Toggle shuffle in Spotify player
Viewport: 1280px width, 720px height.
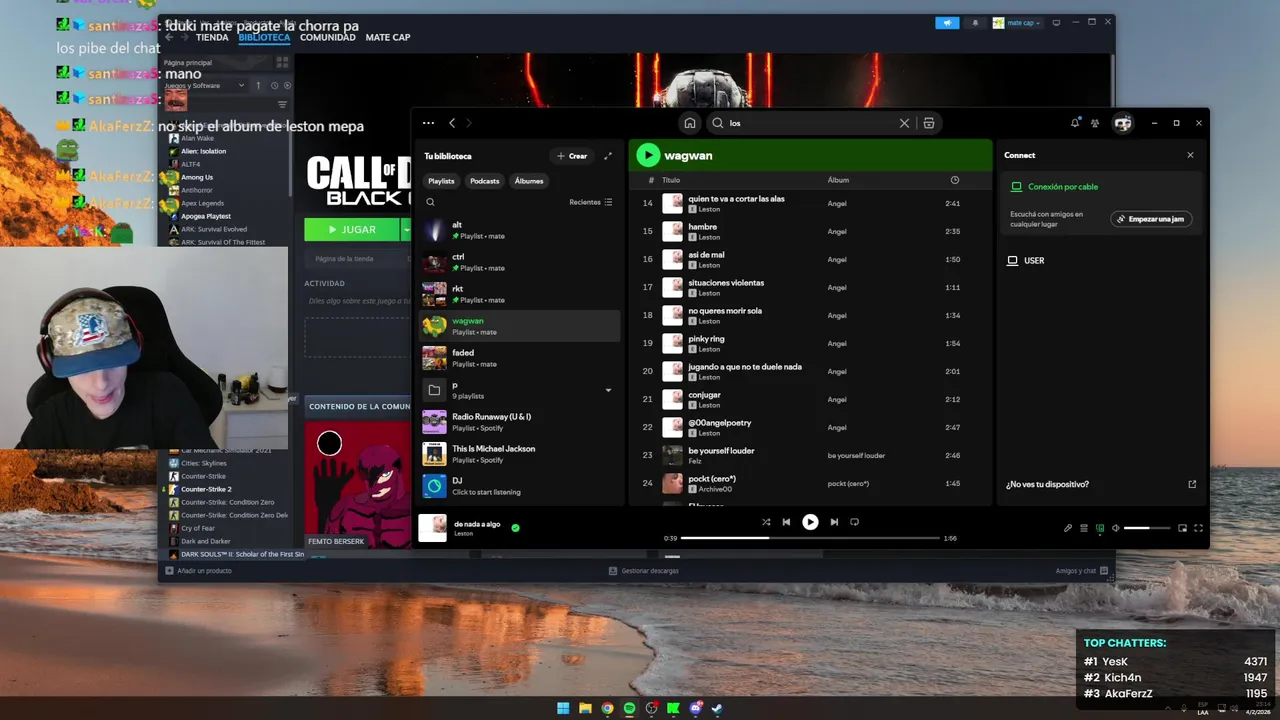point(766,522)
